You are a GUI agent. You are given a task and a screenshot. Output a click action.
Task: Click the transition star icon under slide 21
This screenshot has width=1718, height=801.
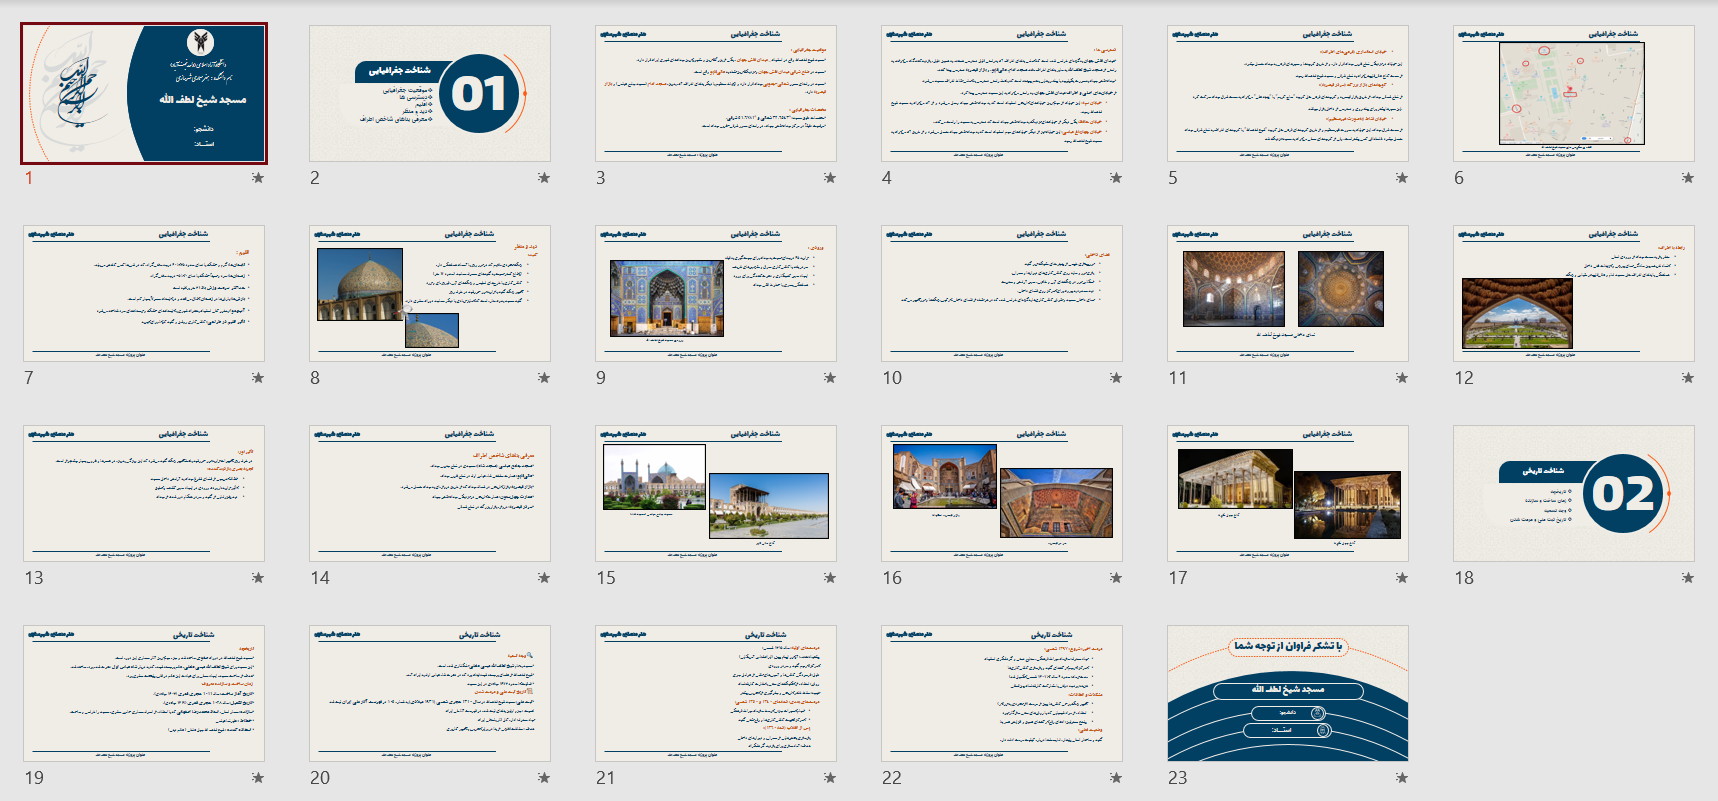tap(830, 778)
